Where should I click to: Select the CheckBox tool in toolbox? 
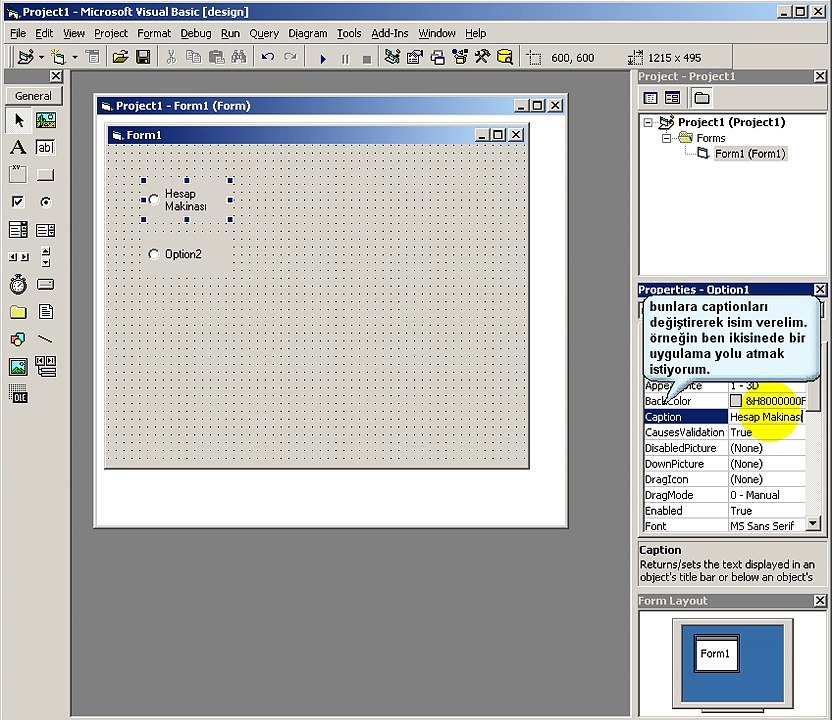[x=18, y=202]
